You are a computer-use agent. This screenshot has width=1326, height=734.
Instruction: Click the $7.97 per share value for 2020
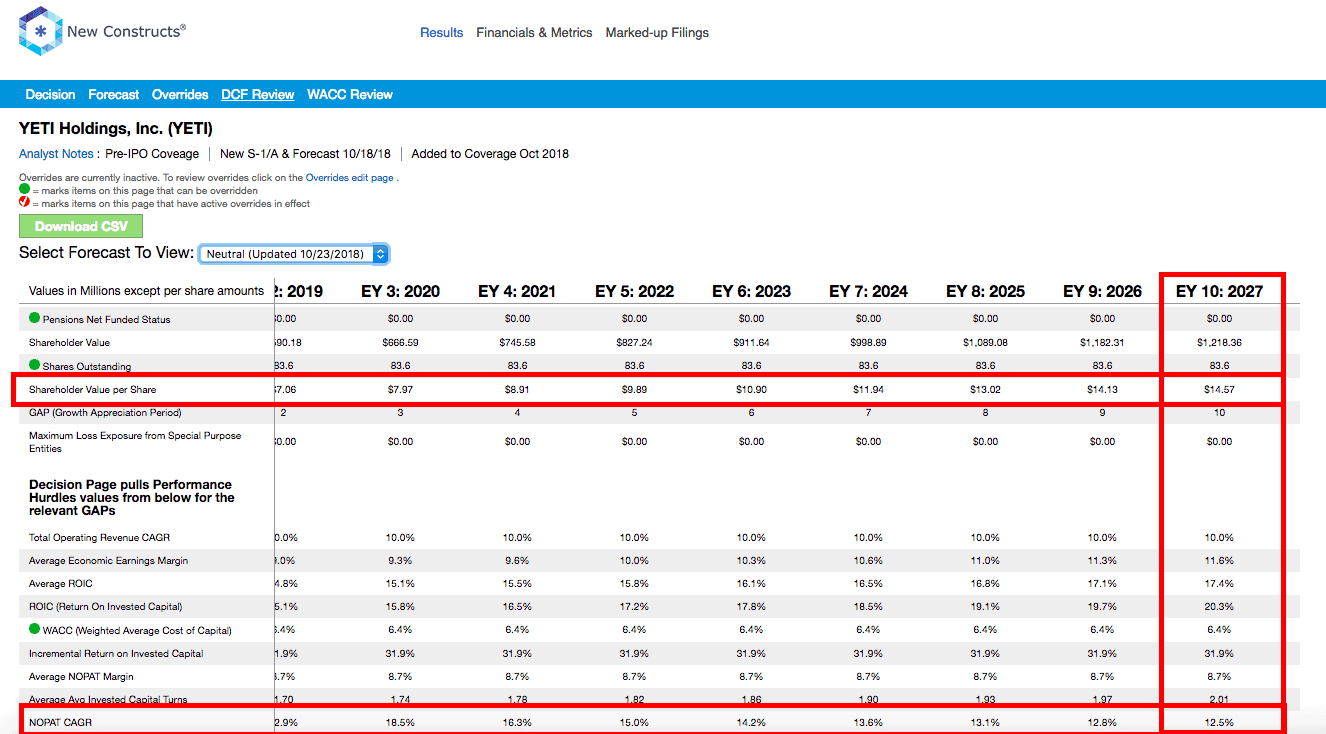tap(400, 389)
